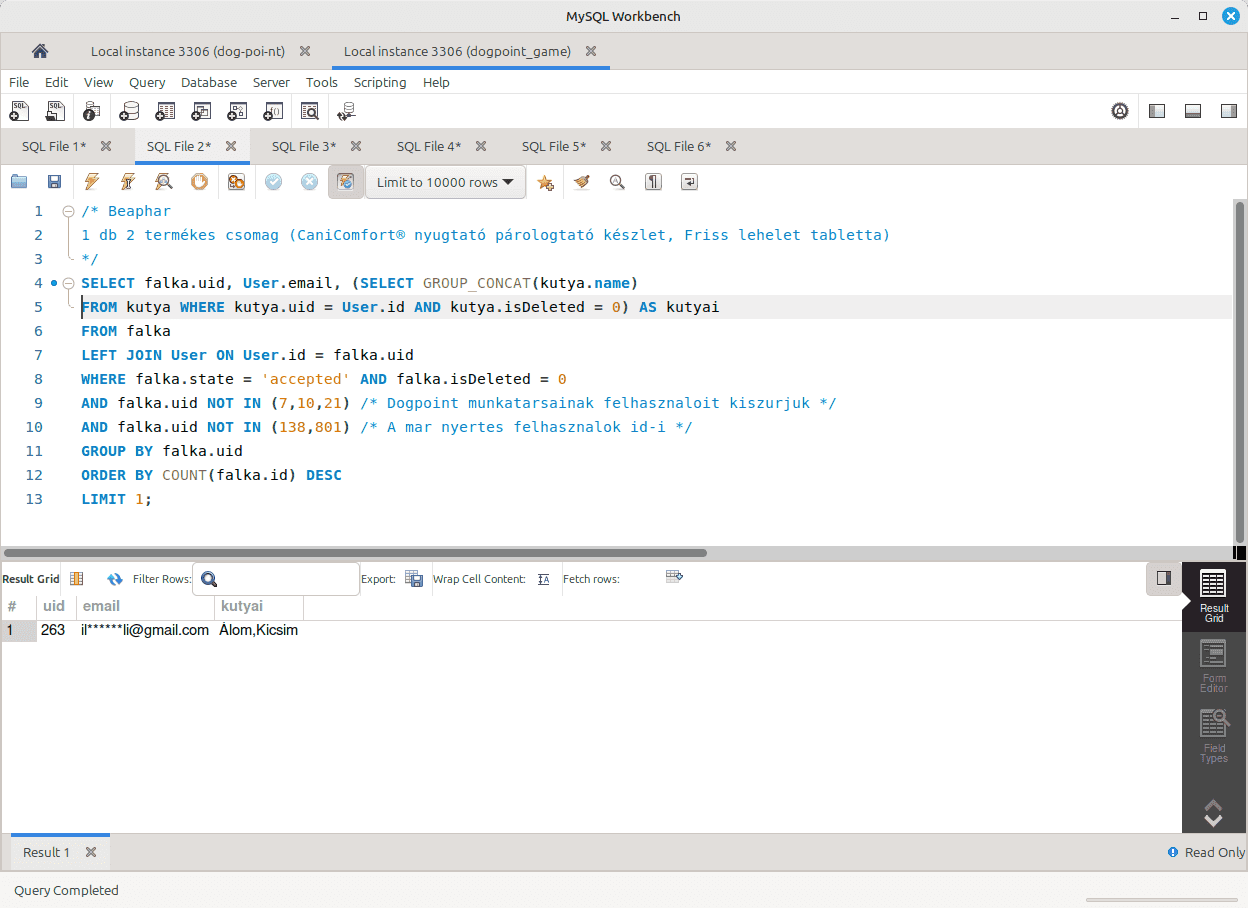Open the Field Types view
The image size is (1248, 908).
(1213, 736)
